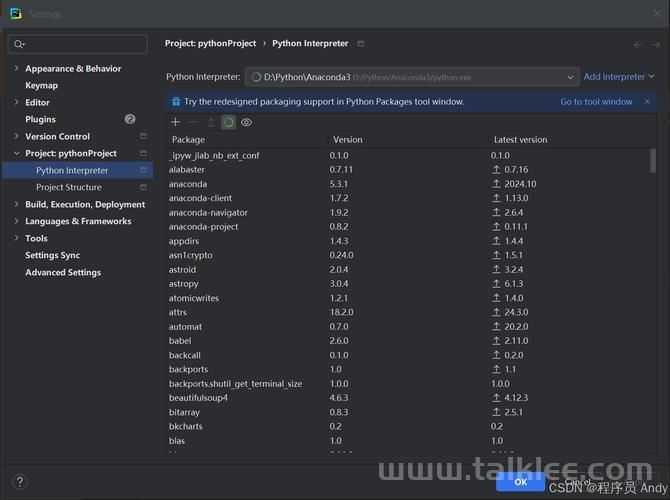This screenshot has height=500, width=670.
Task: Sort by Version column header
Action: coord(408,140)
